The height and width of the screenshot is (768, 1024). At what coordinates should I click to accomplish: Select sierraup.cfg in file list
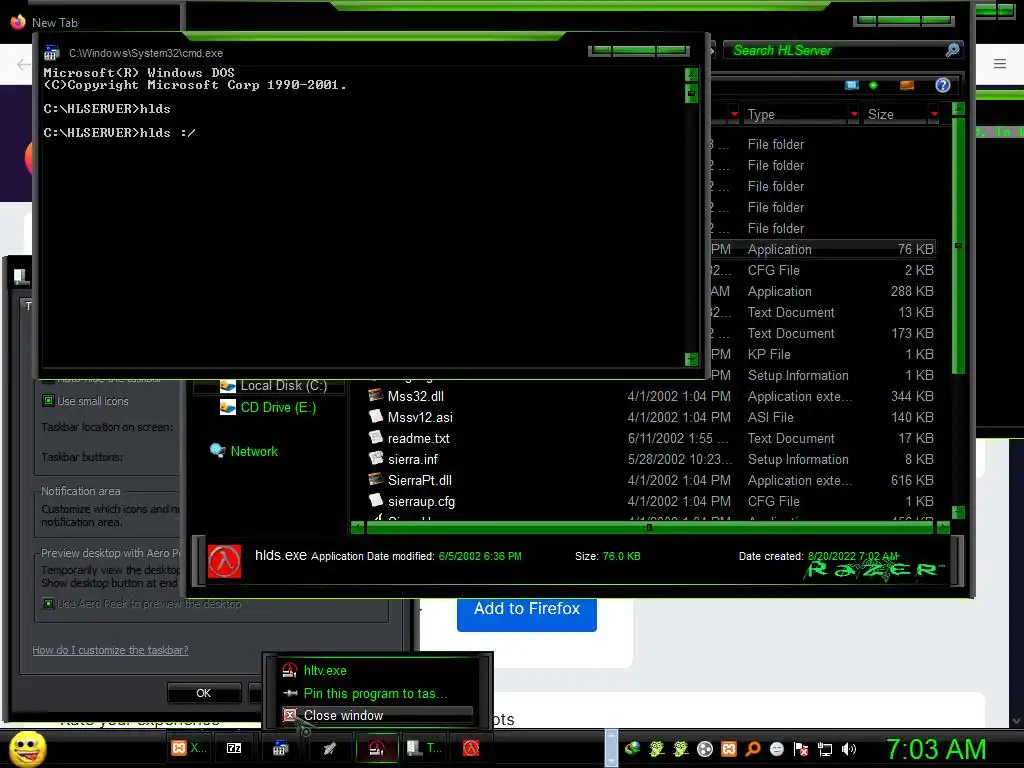(x=650, y=501)
